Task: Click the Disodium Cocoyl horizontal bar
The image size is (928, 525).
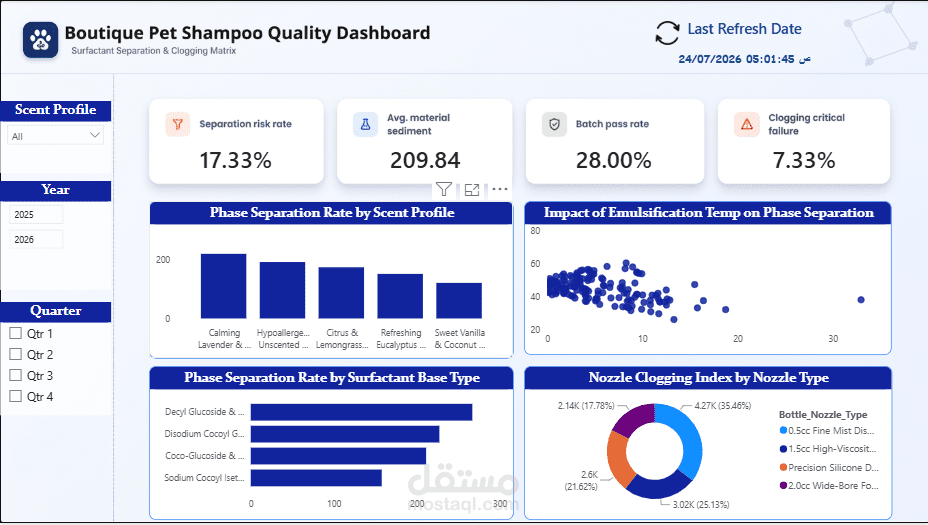Action: (345, 434)
